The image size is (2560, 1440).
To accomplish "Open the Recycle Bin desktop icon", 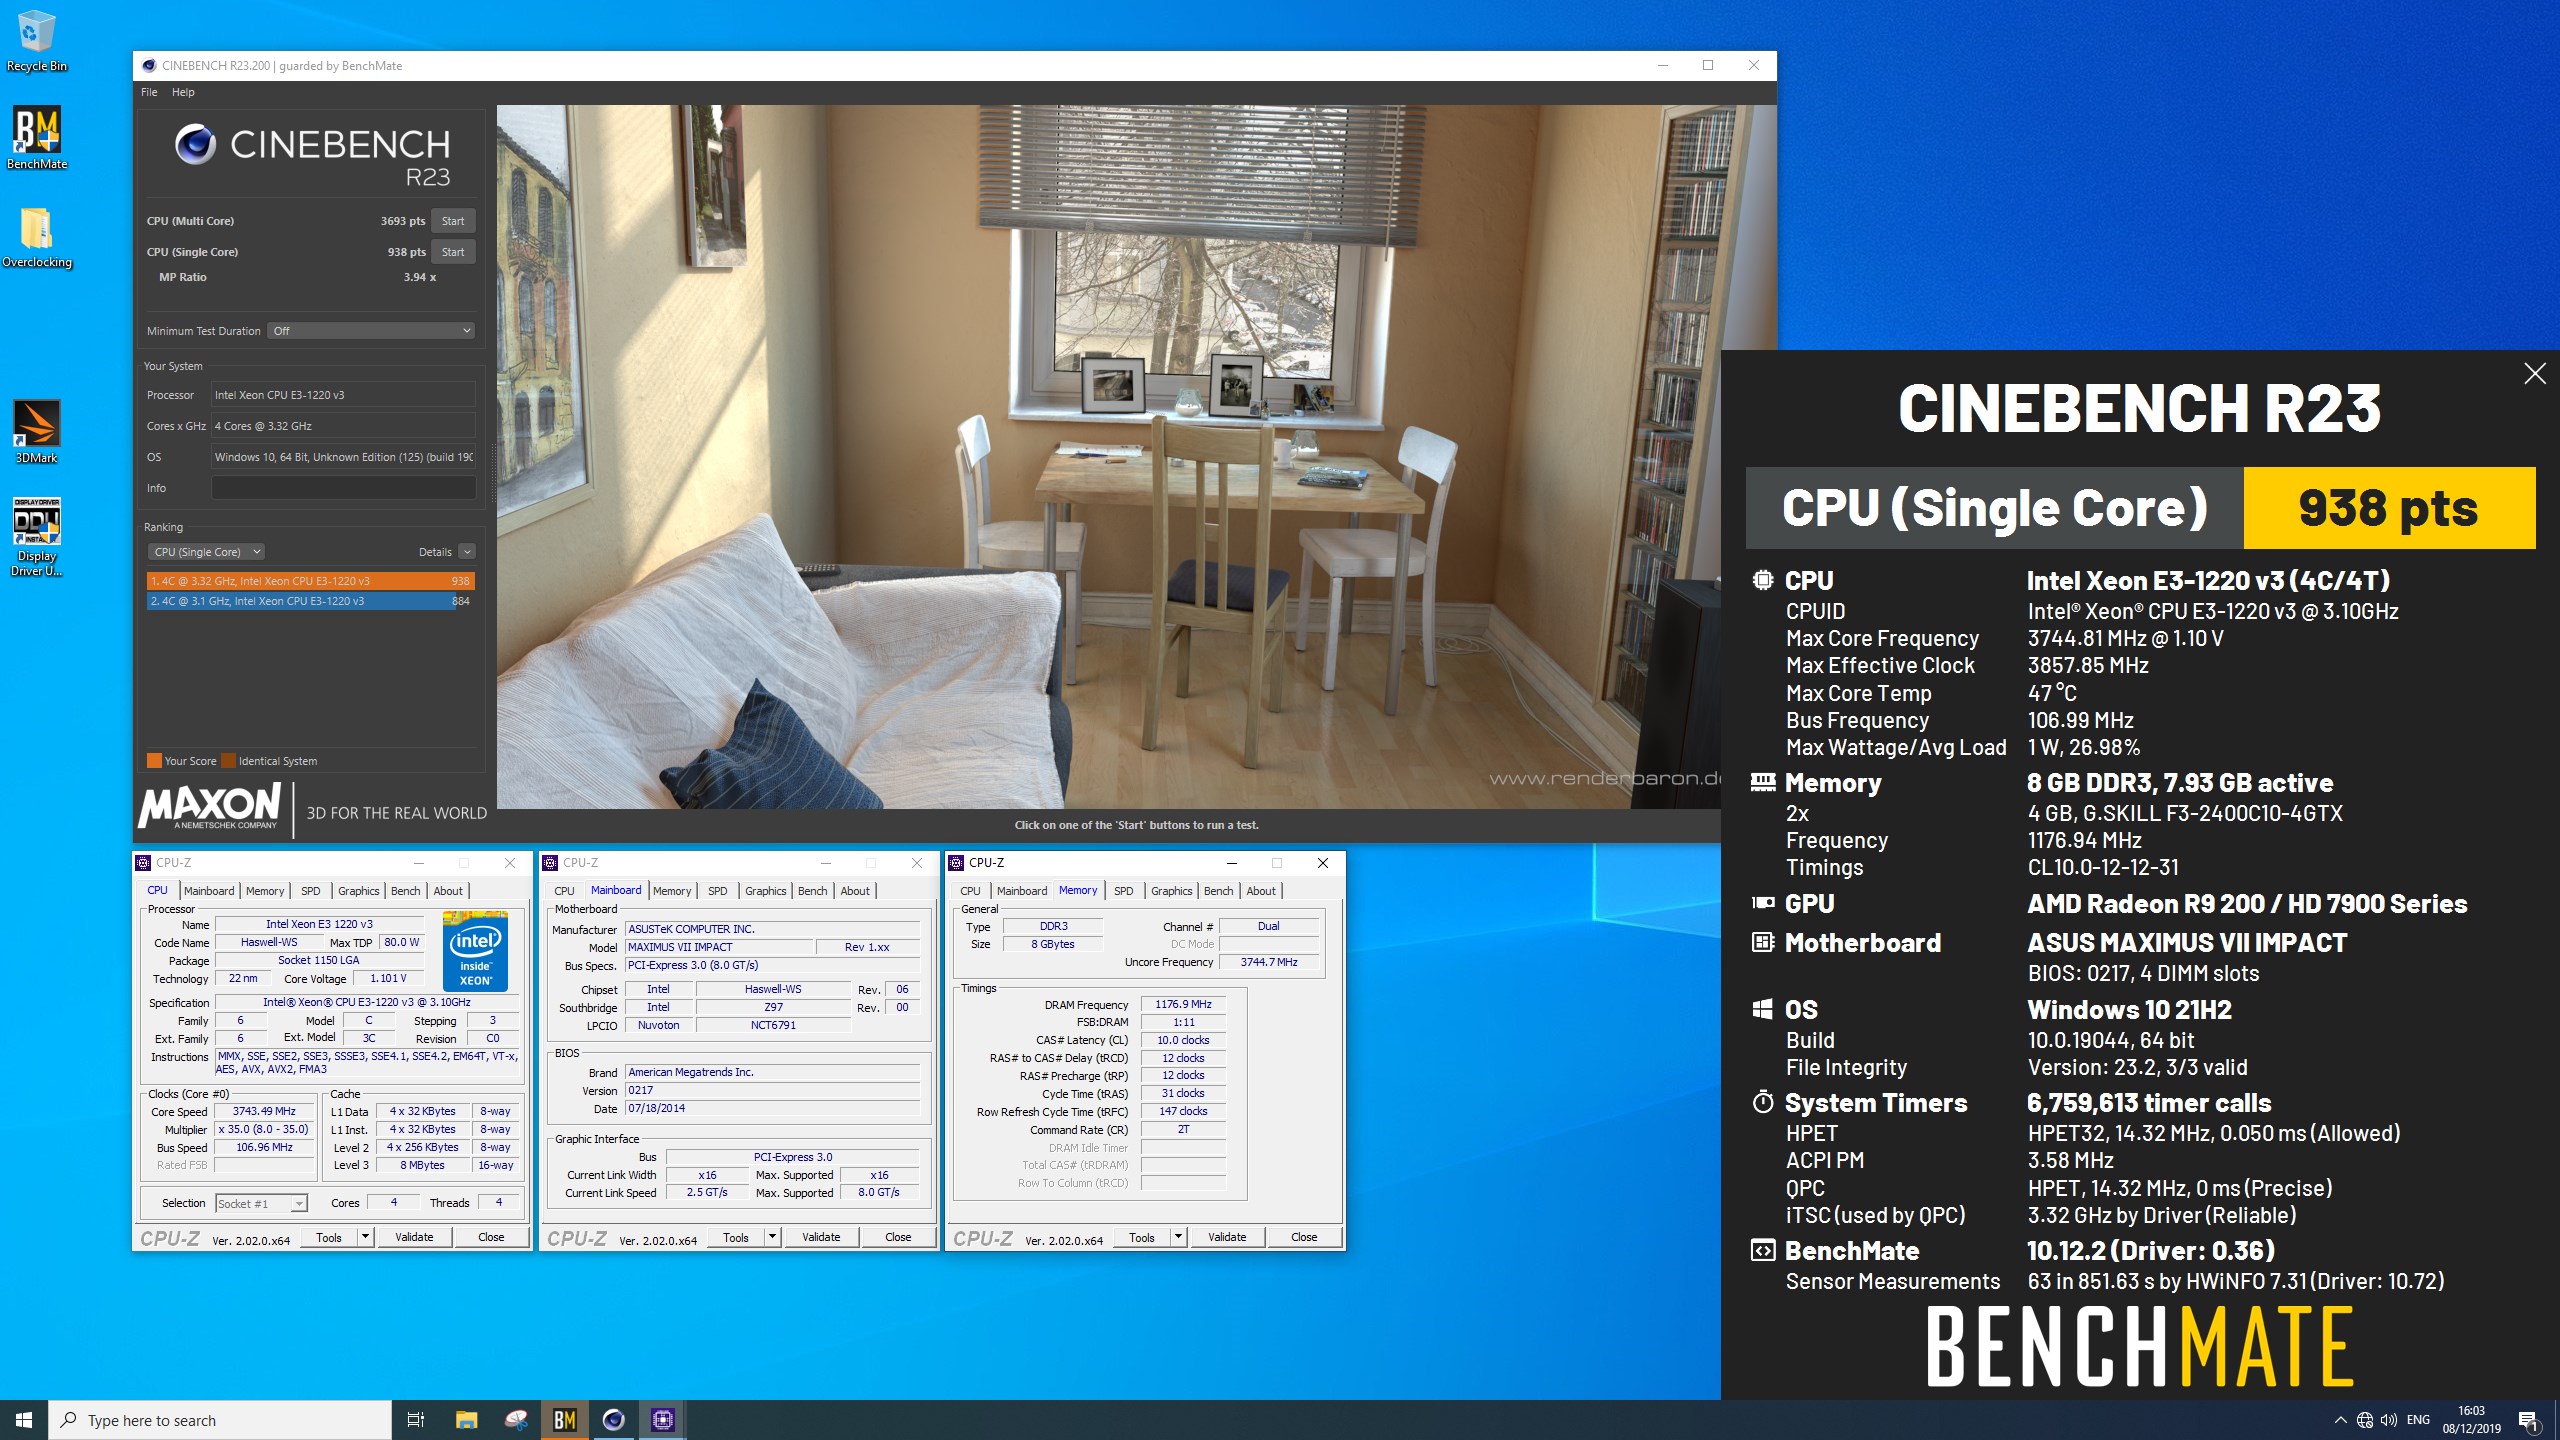I will click(36, 41).
